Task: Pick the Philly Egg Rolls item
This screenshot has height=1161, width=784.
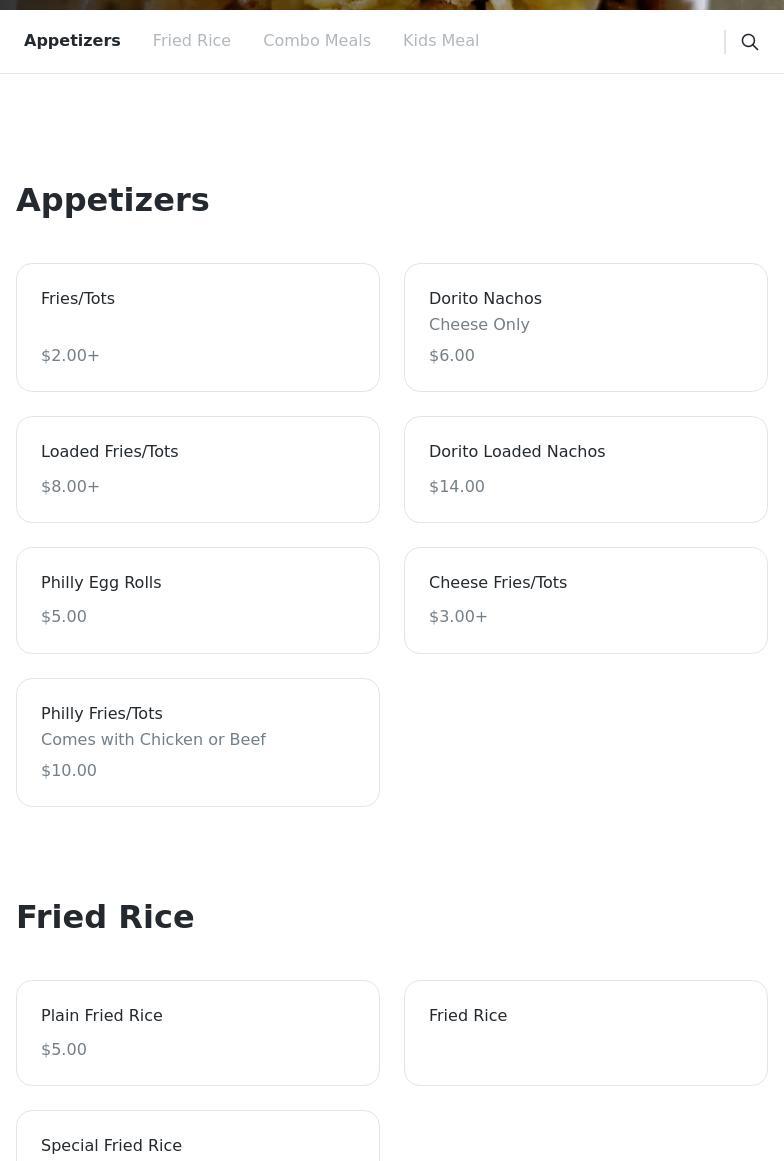Action: pyautogui.click(x=198, y=600)
